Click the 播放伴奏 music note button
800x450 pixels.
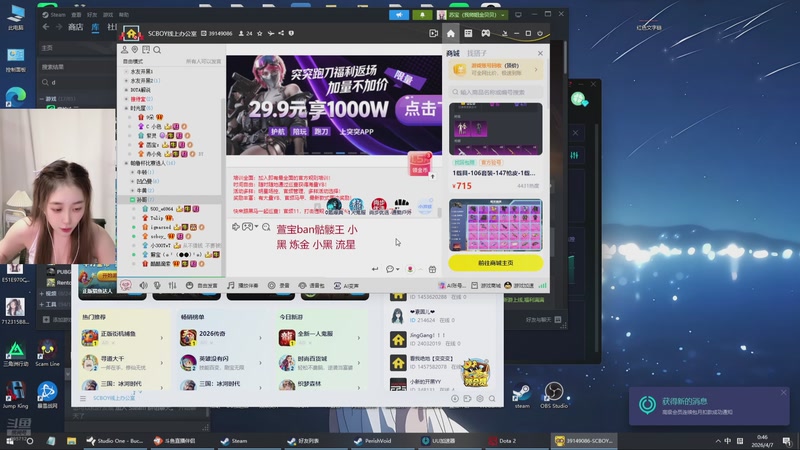(243, 286)
